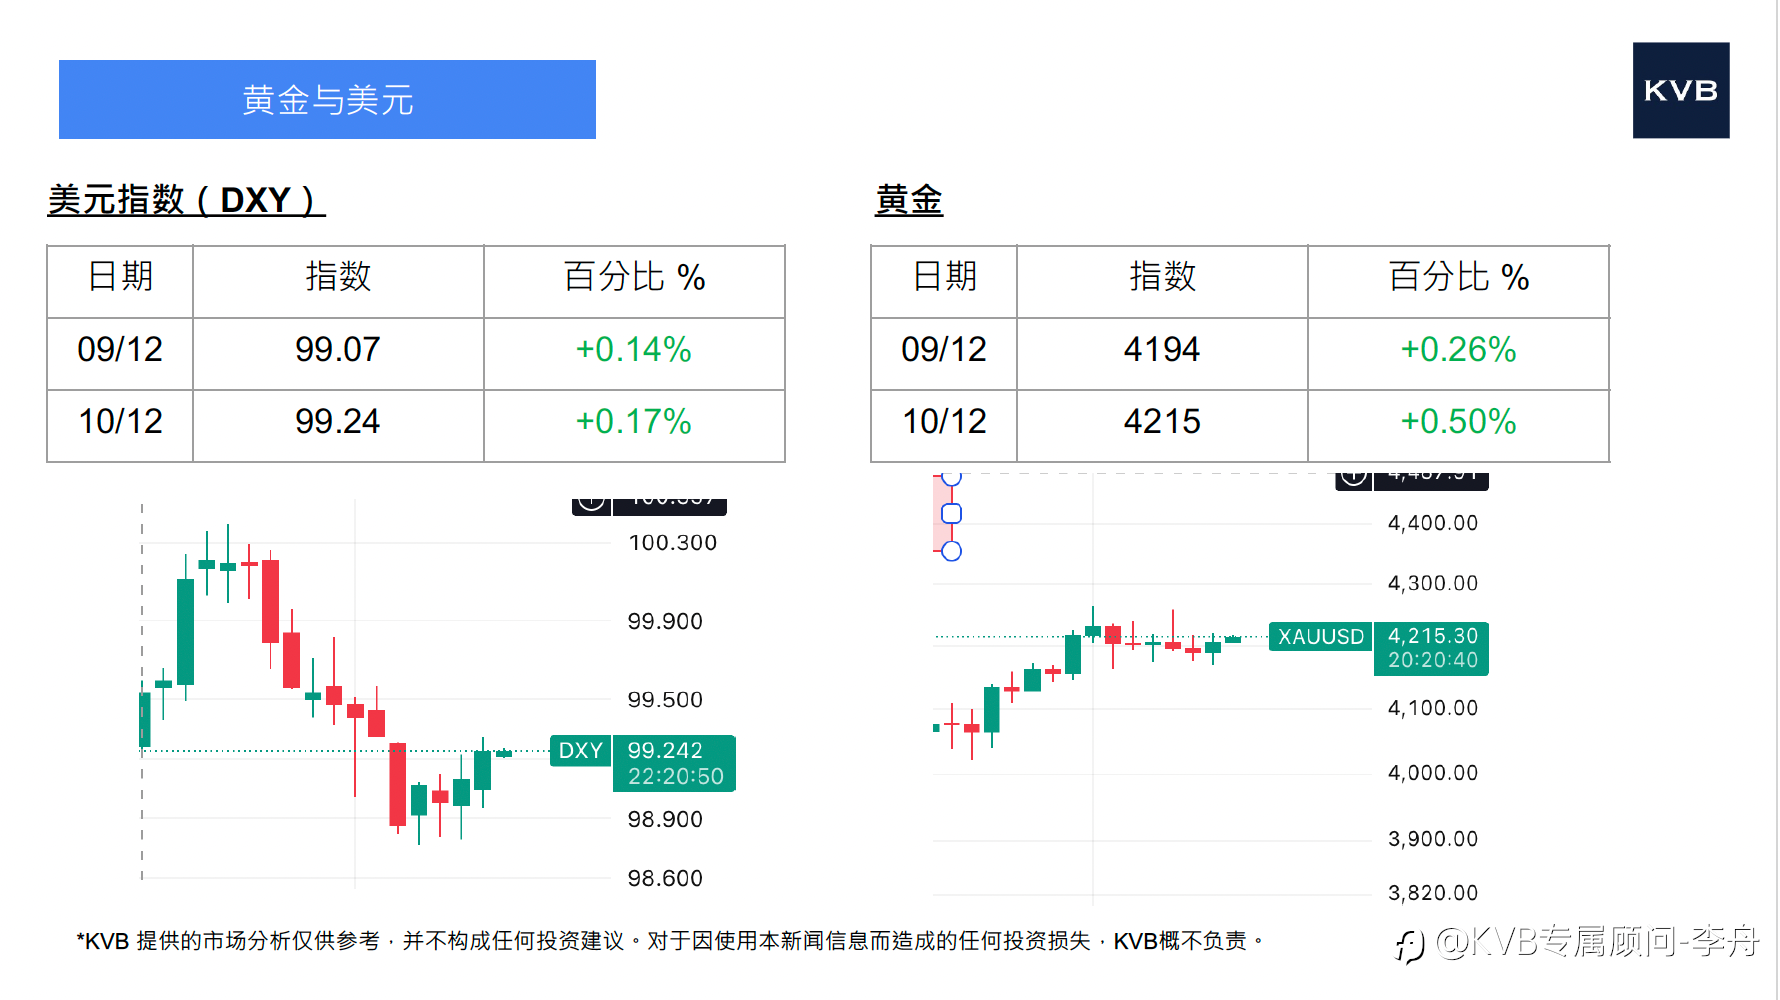Click the KVB logo in the corner
The width and height of the screenshot is (1780, 1000).
point(1680,90)
